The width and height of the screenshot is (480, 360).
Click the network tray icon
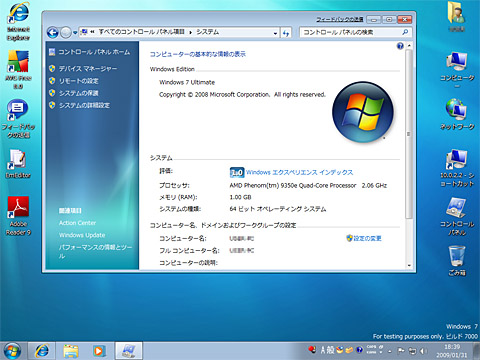click(x=413, y=351)
